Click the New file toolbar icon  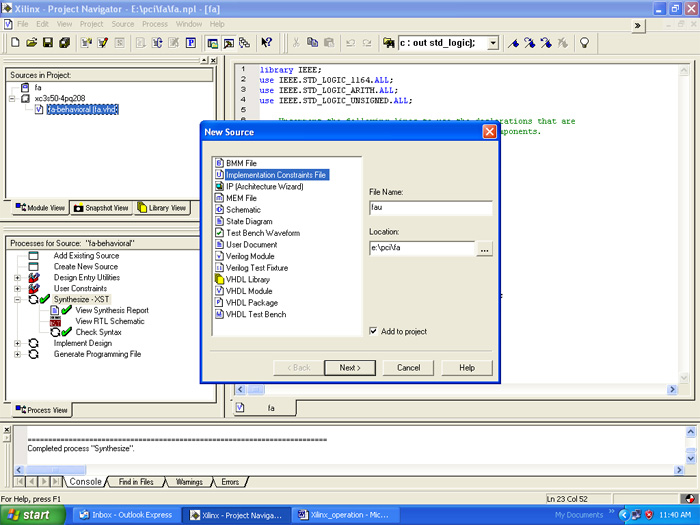pos(15,43)
